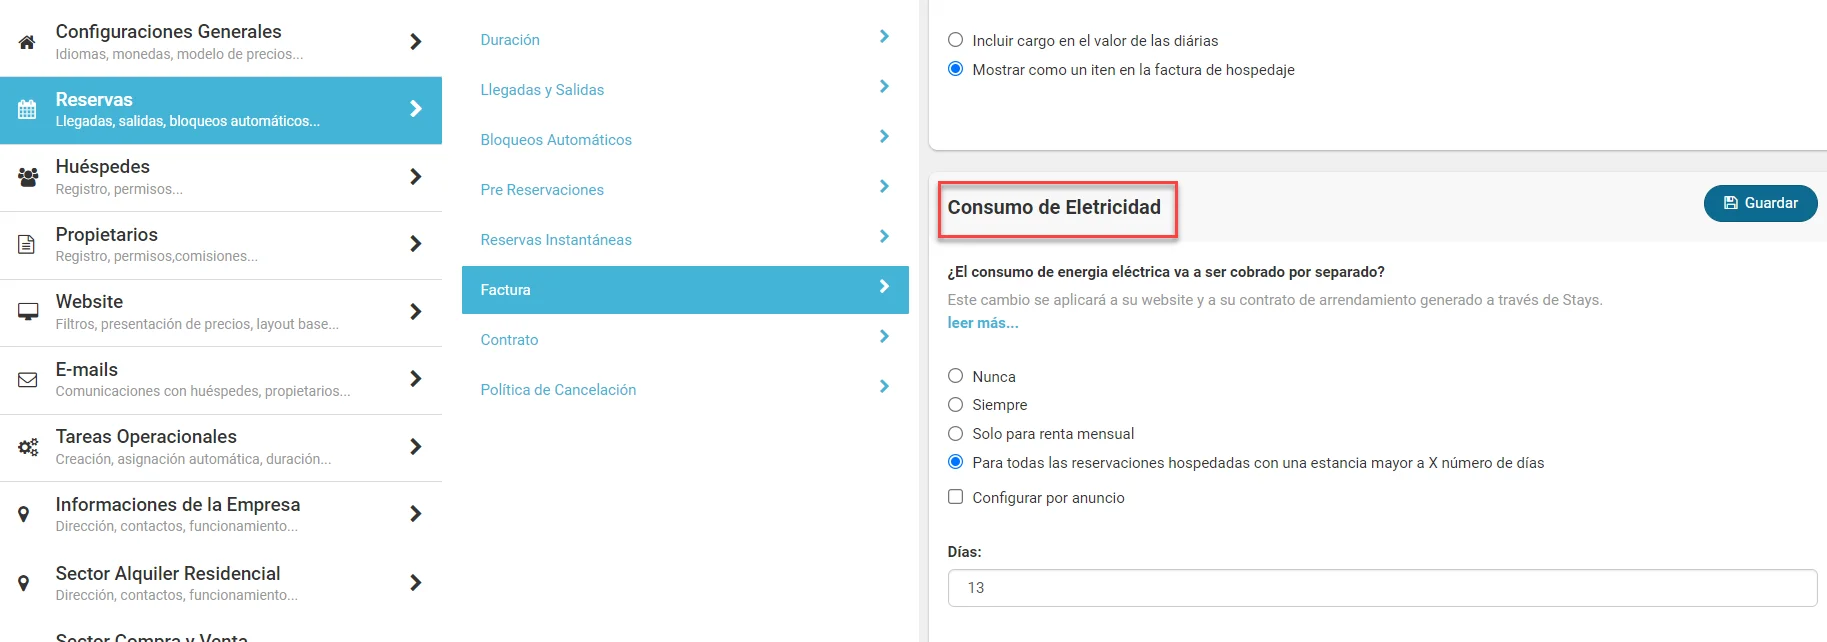Expand Bloqueos Automáticos using its chevron
The width and height of the screenshot is (1827, 642).
pyautogui.click(x=884, y=137)
